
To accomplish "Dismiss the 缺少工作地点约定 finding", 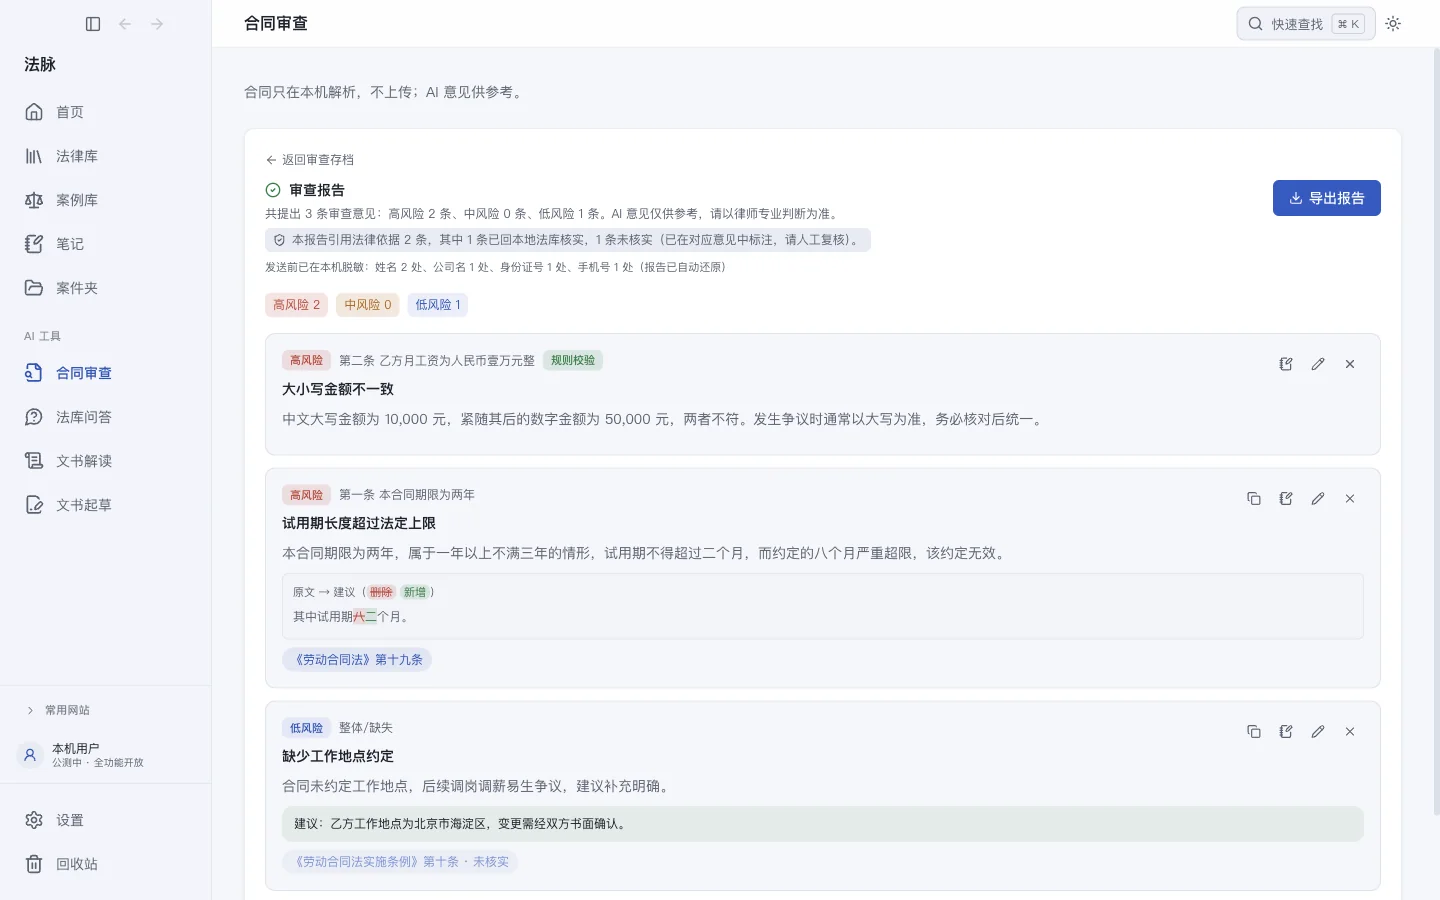I will coord(1350,732).
